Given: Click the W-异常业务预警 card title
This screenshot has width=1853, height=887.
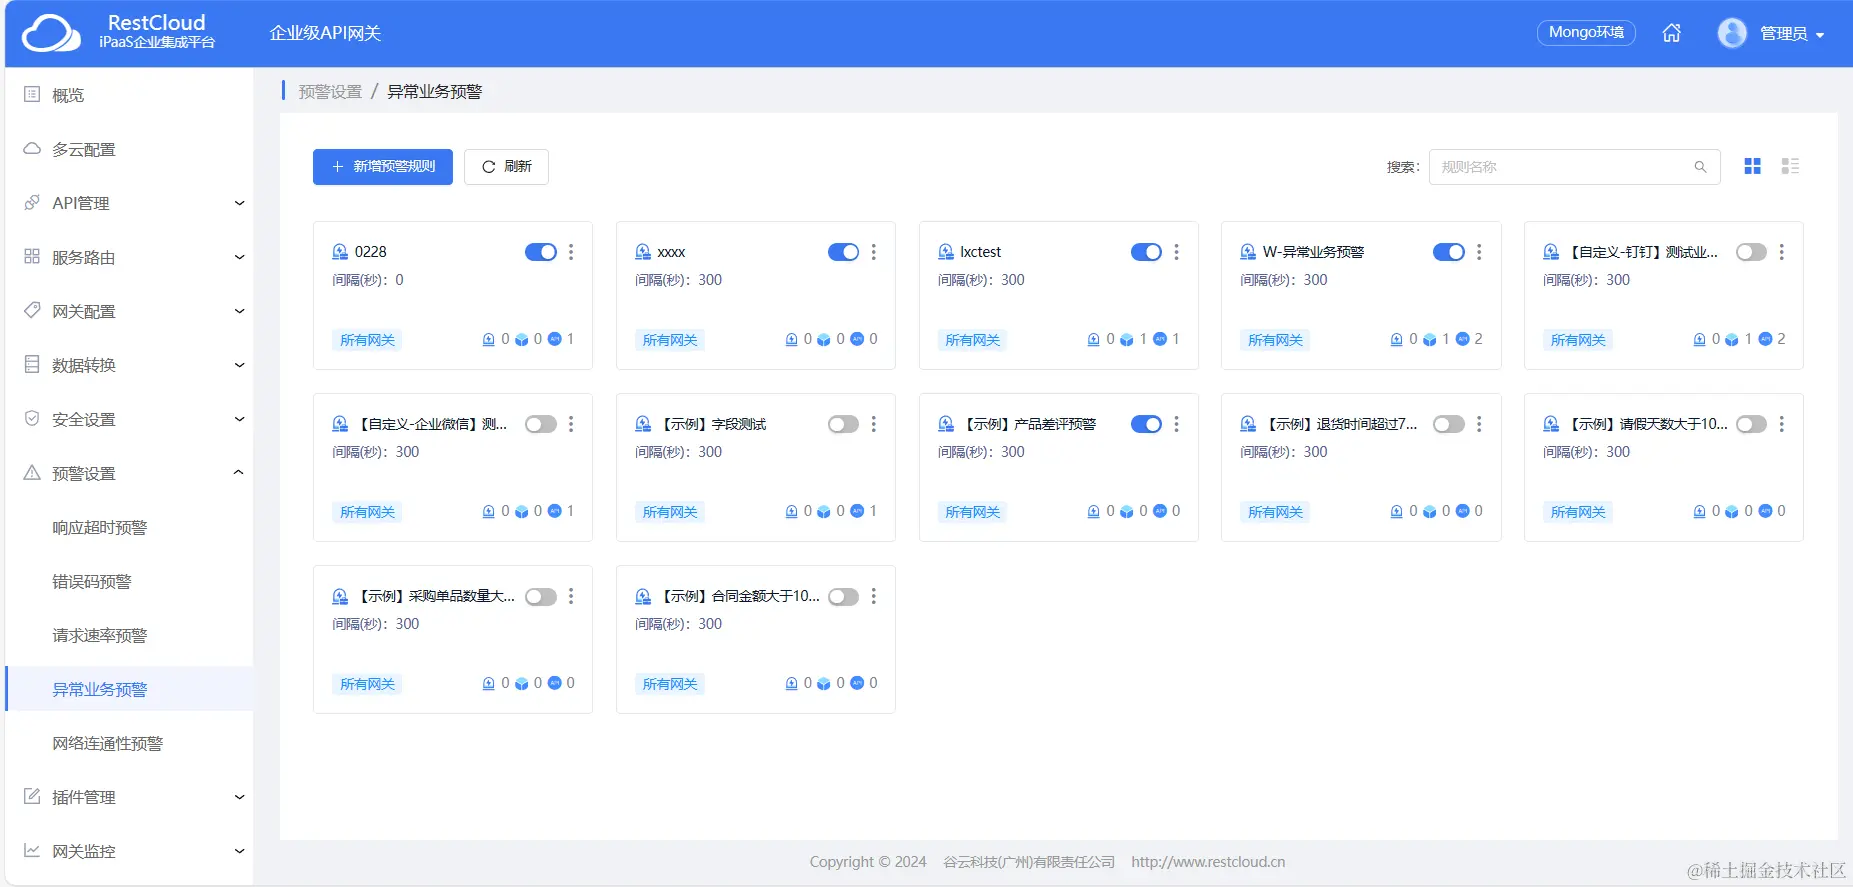Looking at the screenshot, I should (x=1313, y=252).
